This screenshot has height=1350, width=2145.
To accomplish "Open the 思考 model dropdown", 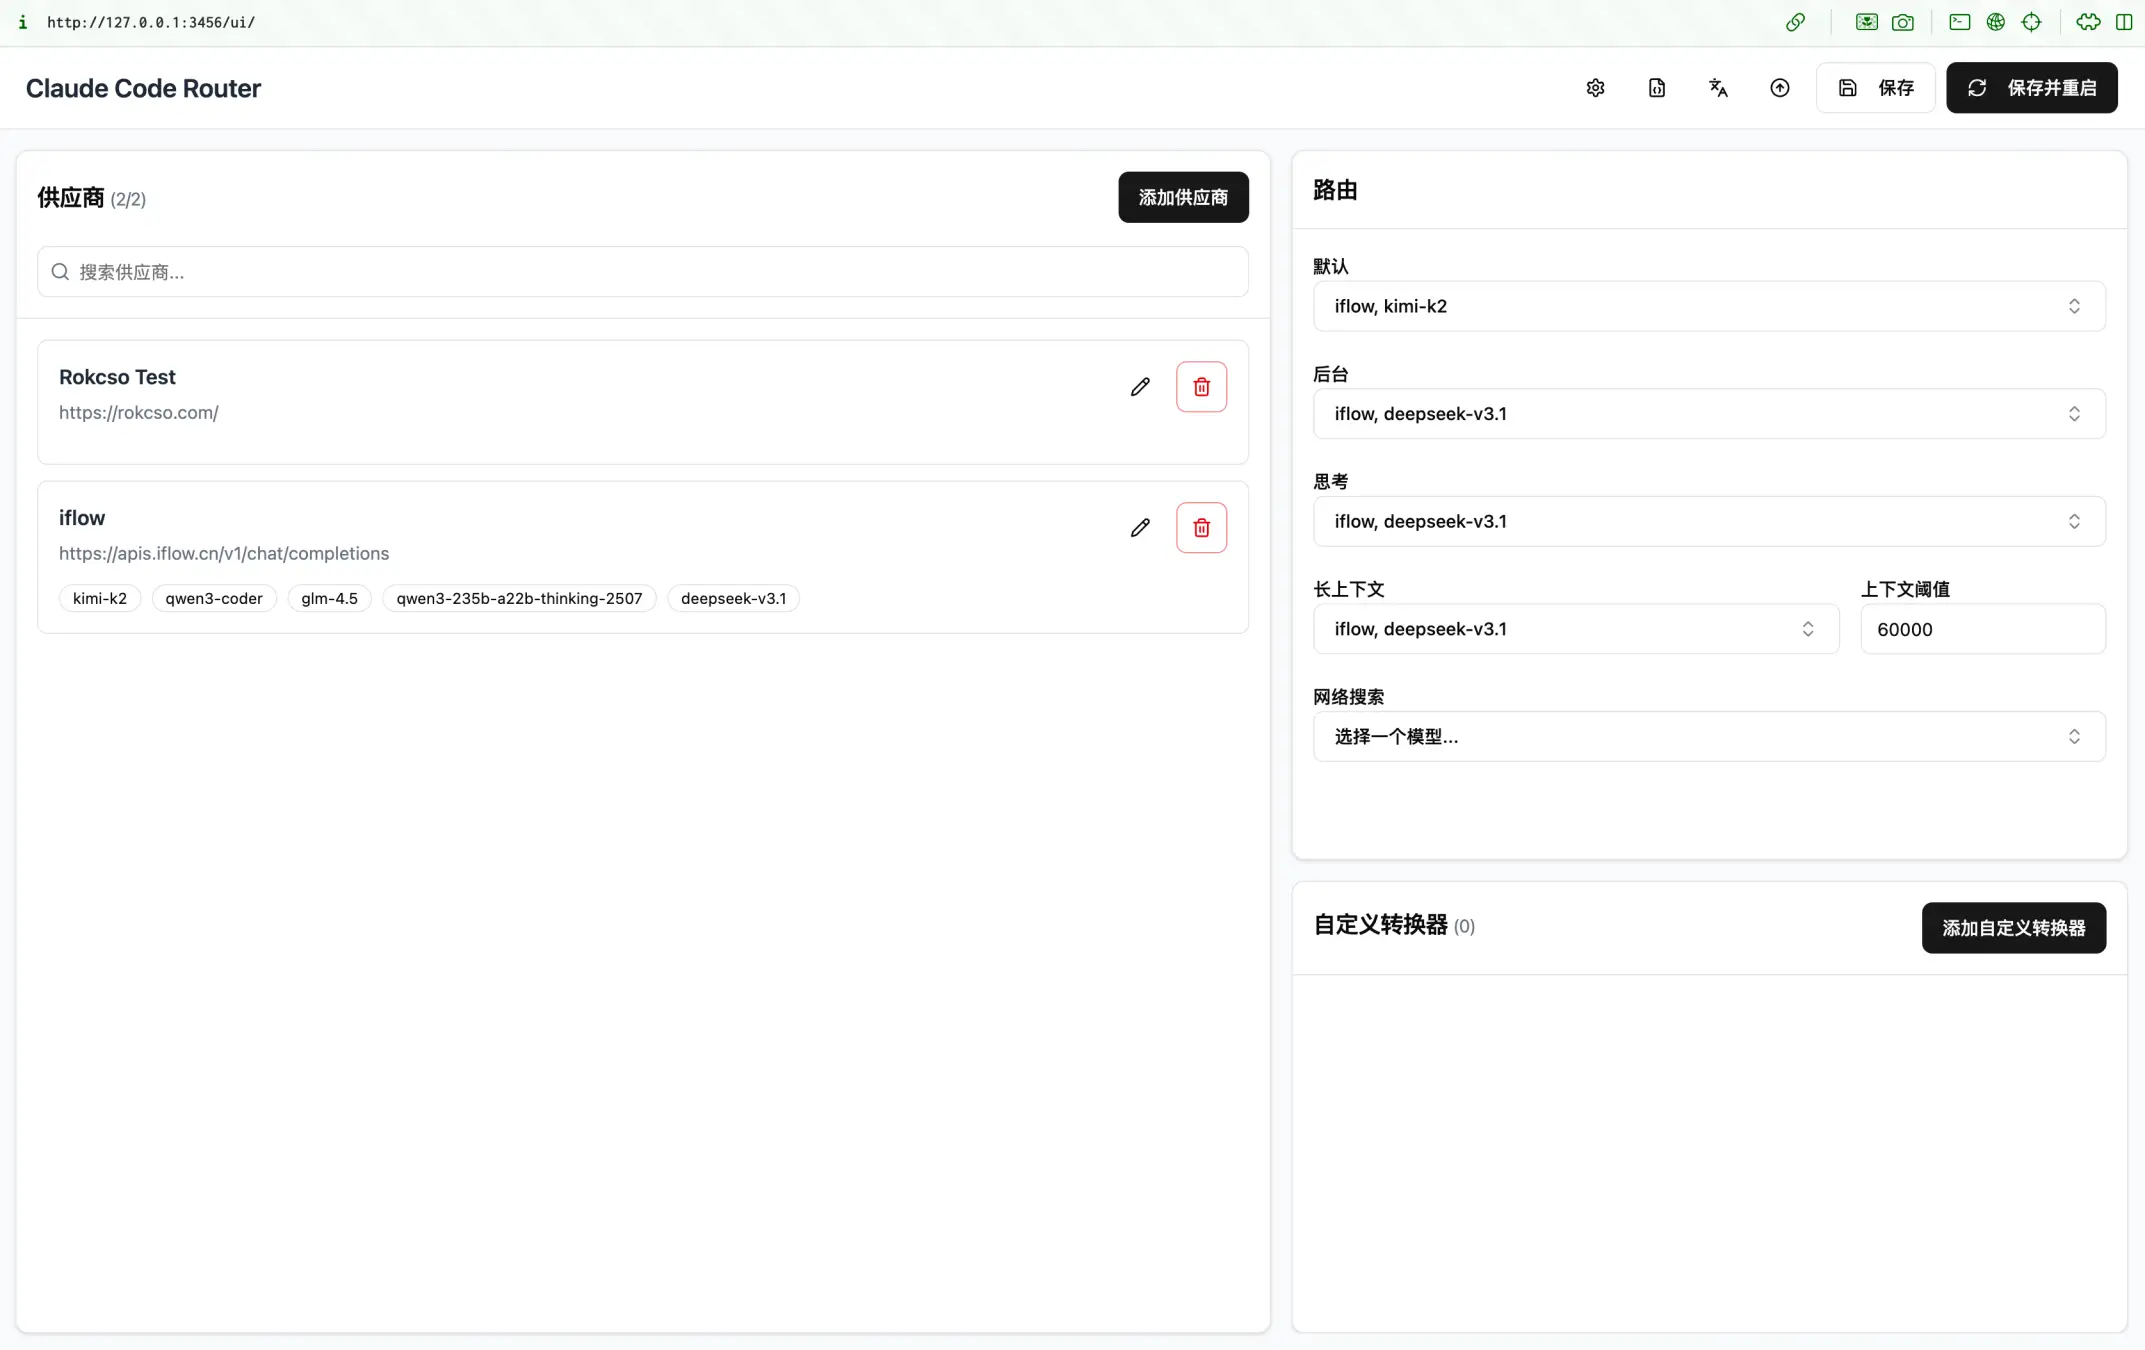I will (1708, 521).
